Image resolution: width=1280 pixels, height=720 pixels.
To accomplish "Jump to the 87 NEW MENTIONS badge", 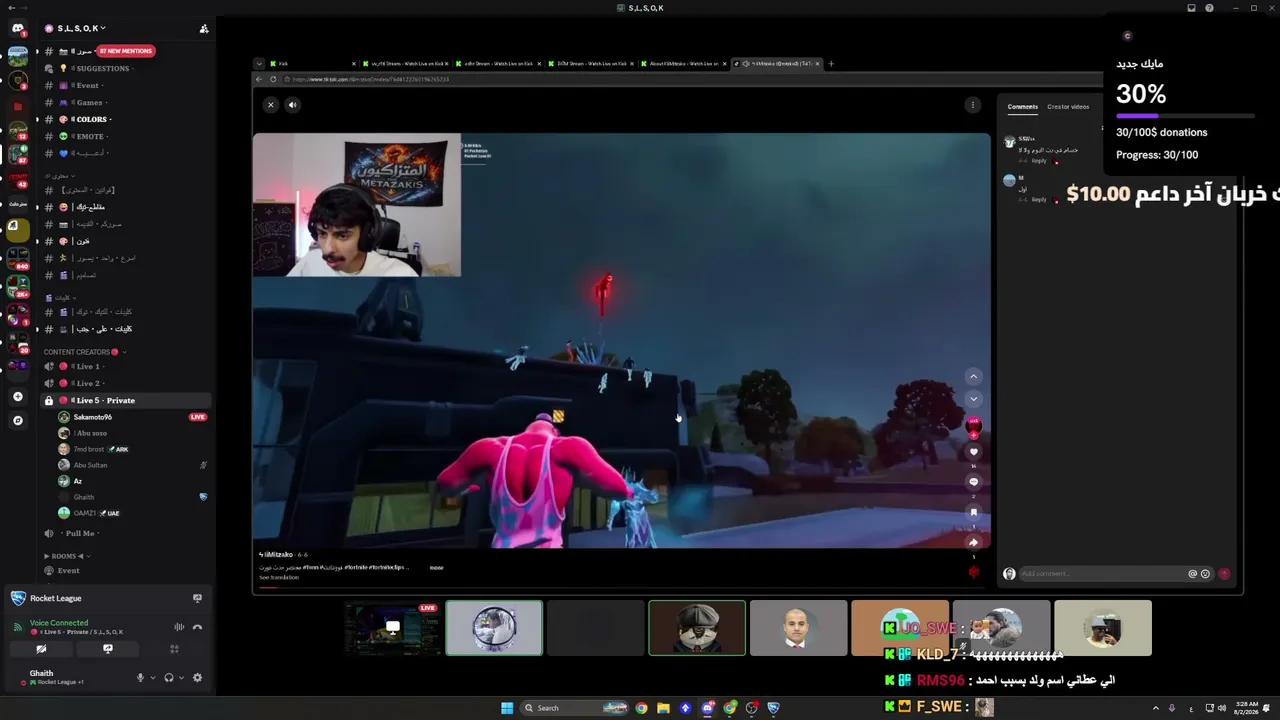I will 125,51.
